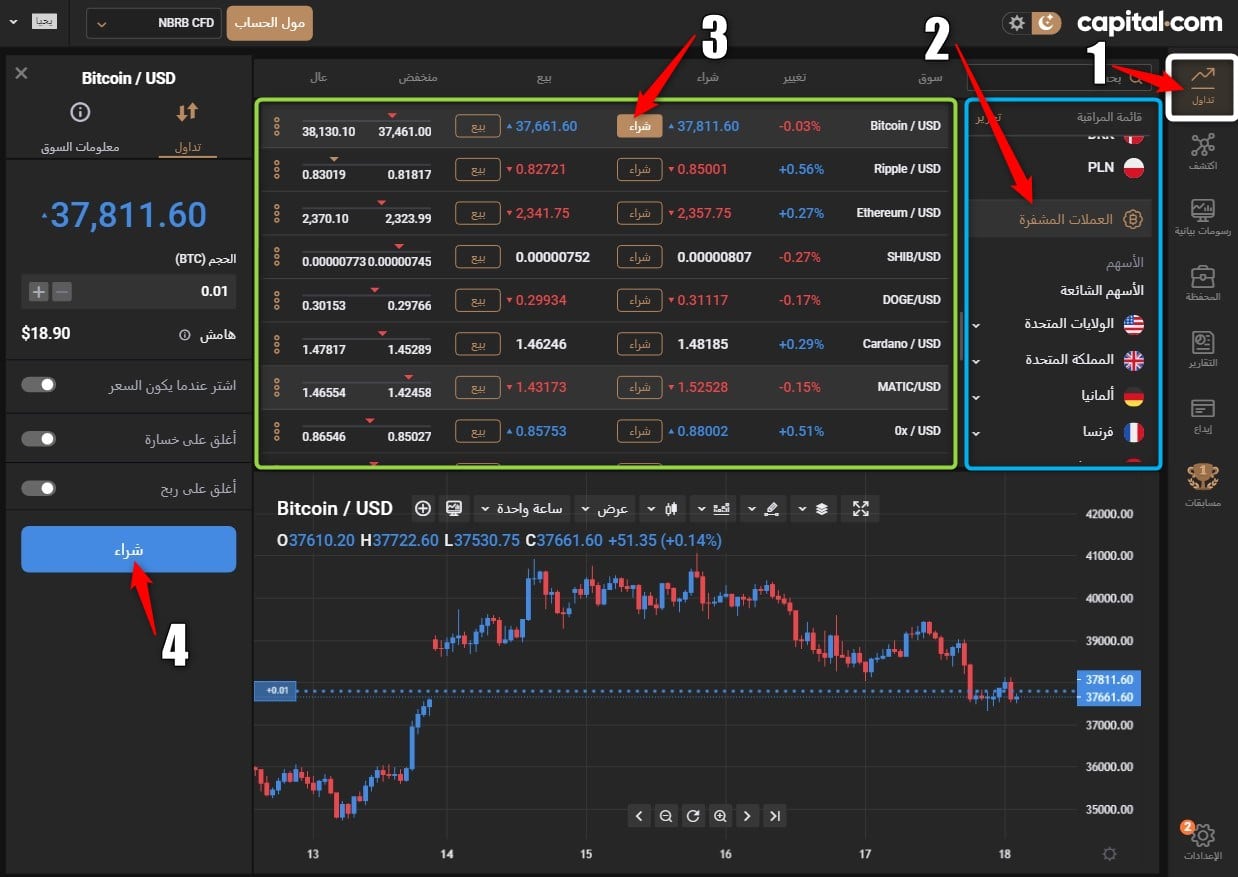This screenshot has width=1238, height=877.
Task: Open chart settings gear near time axis
Action: click(1109, 854)
